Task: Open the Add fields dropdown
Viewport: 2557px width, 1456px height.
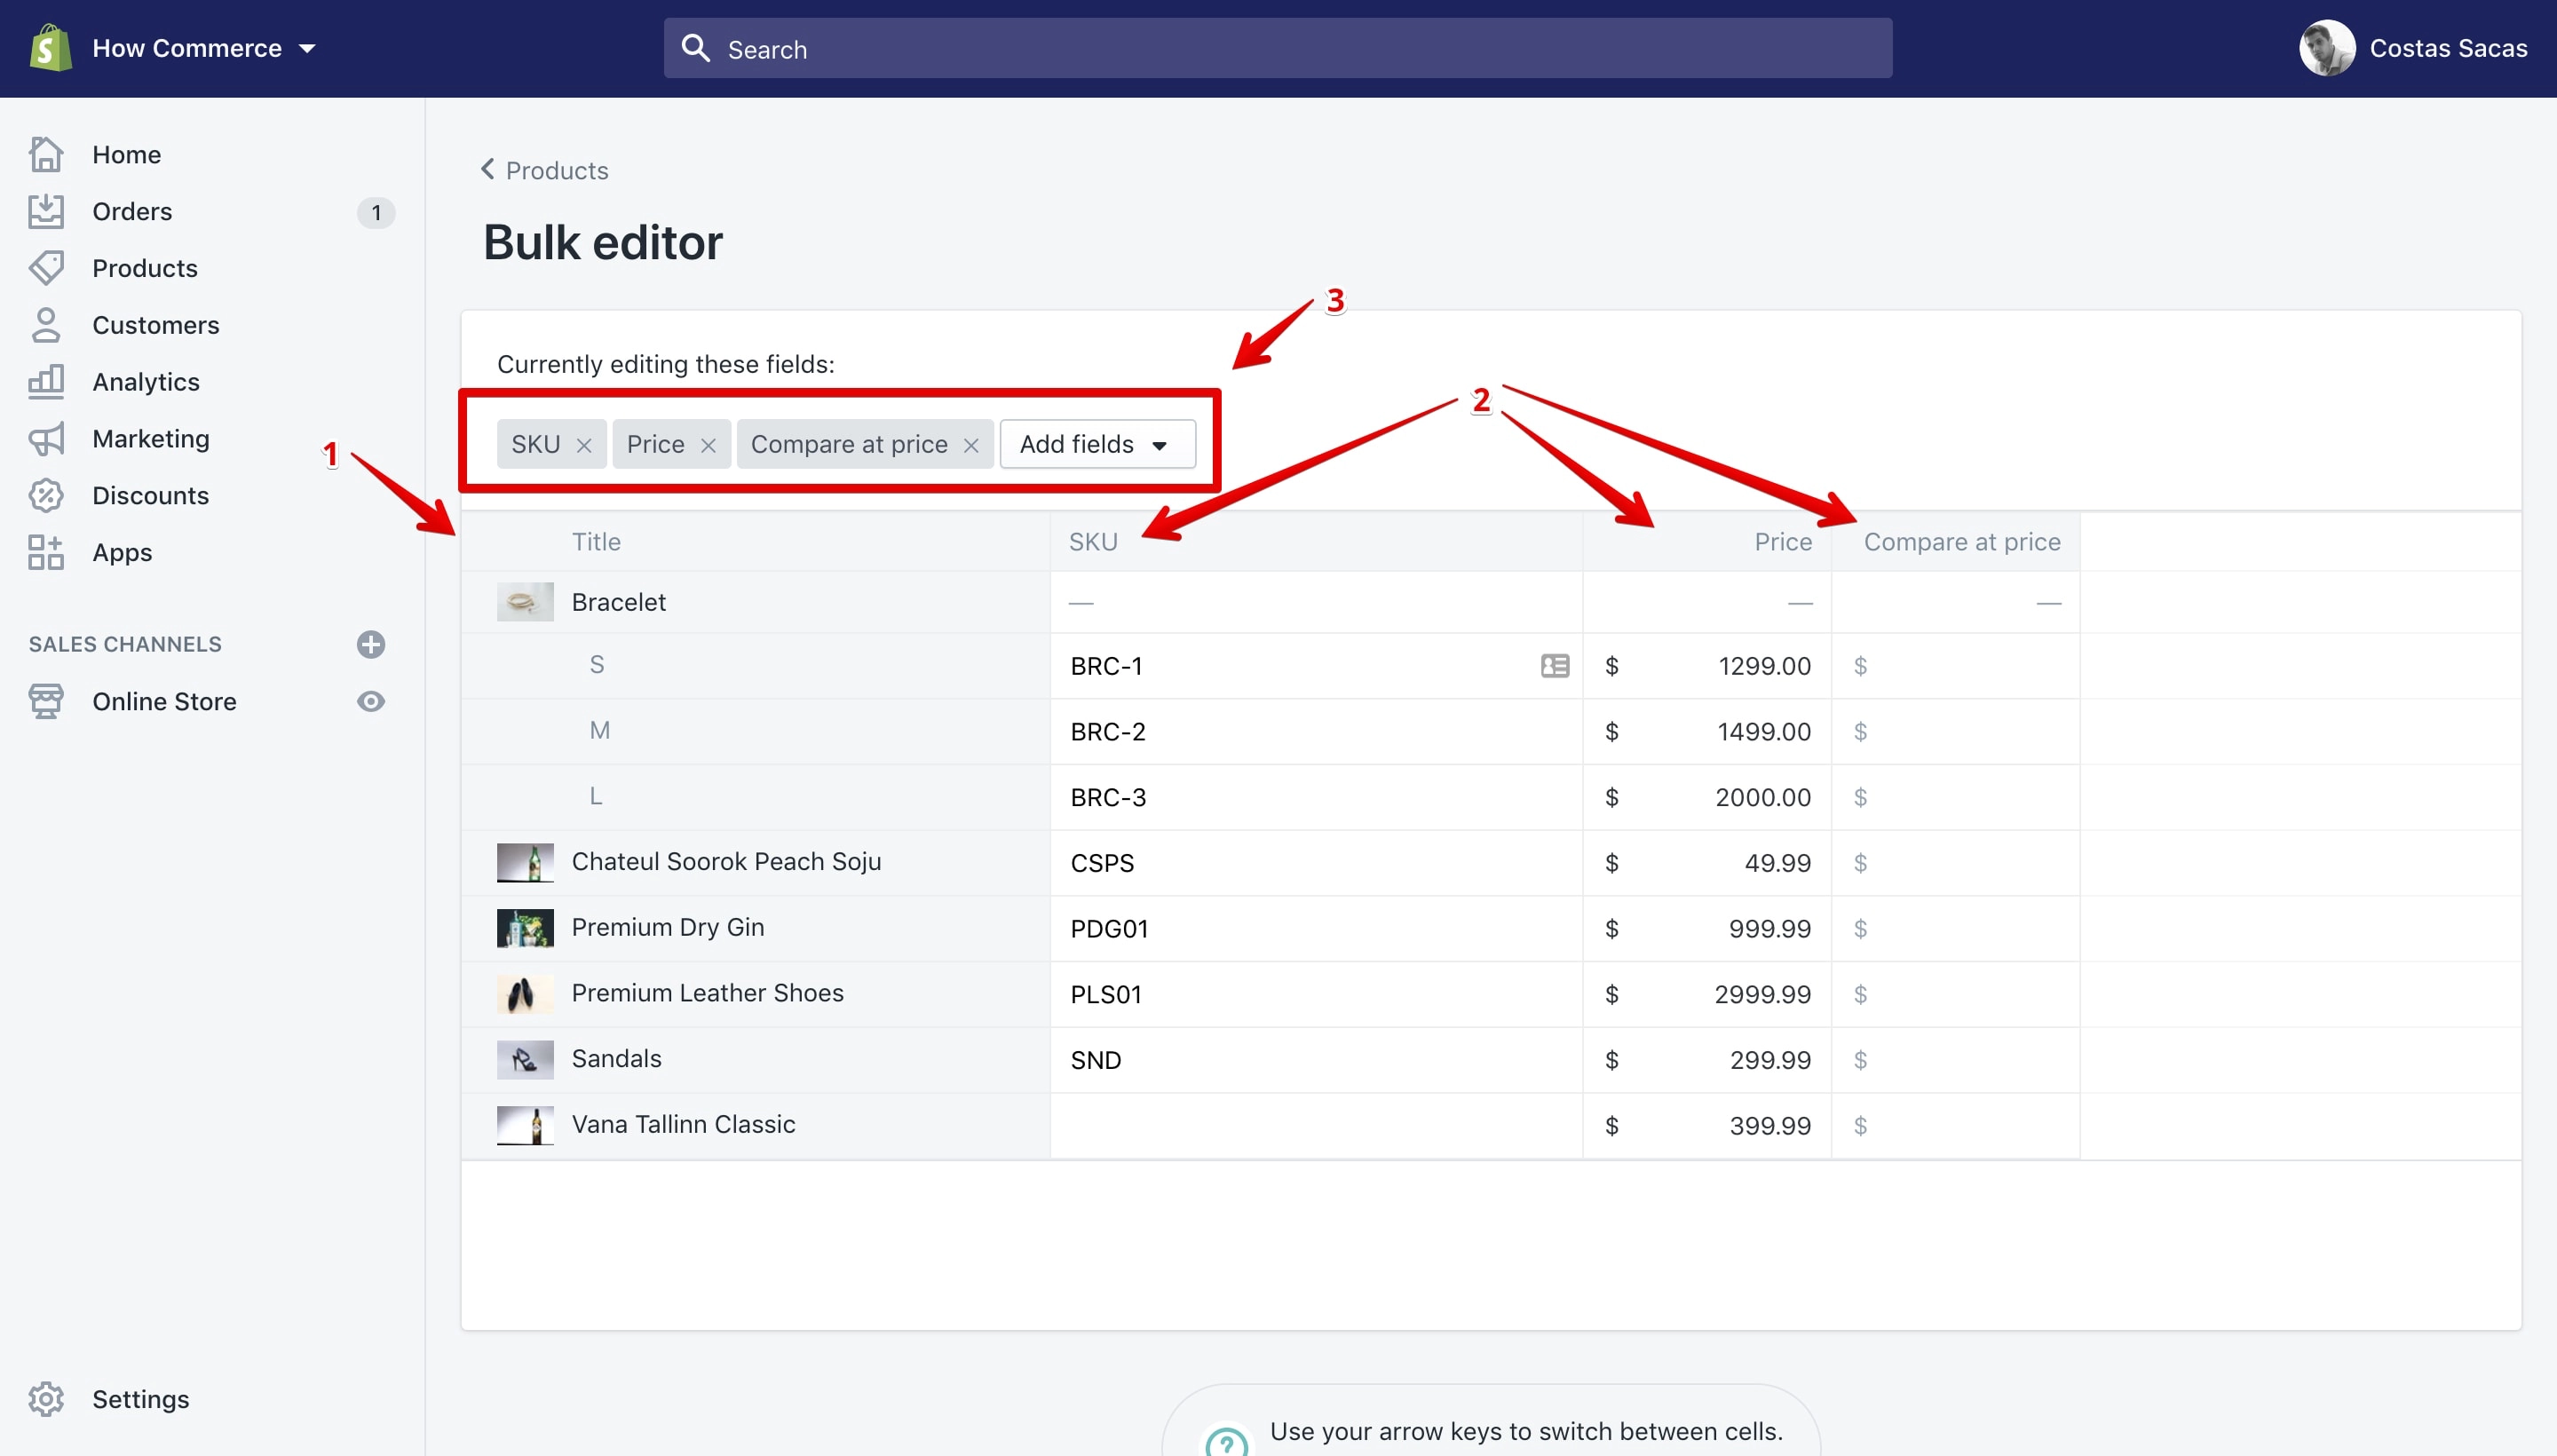Action: [x=1097, y=444]
